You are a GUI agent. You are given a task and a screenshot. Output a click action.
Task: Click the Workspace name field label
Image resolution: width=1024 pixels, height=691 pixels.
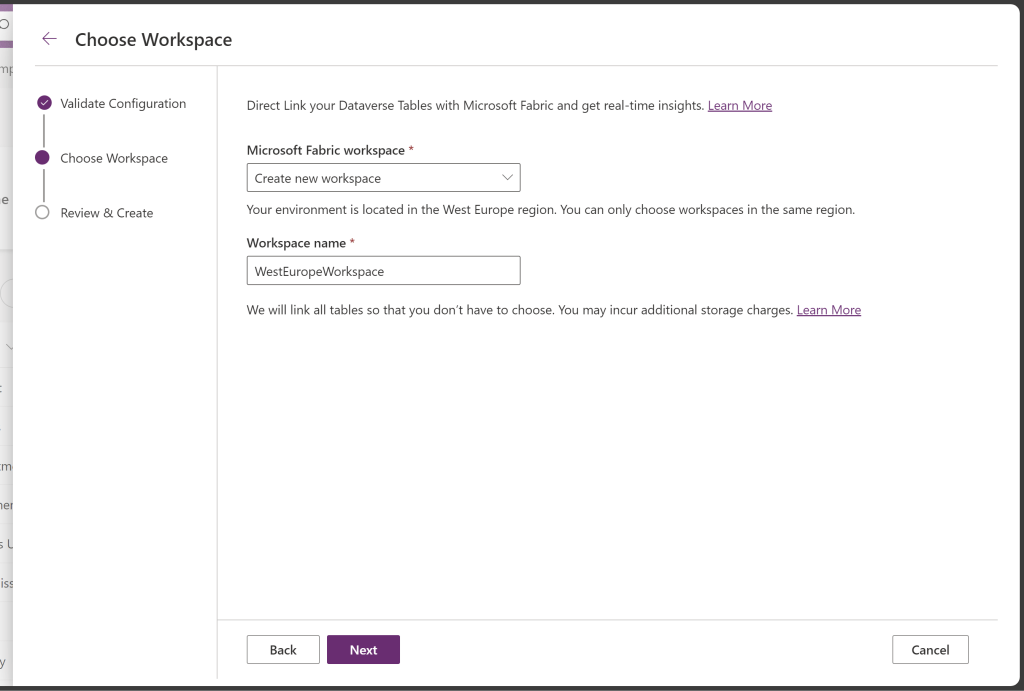tap(296, 243)
